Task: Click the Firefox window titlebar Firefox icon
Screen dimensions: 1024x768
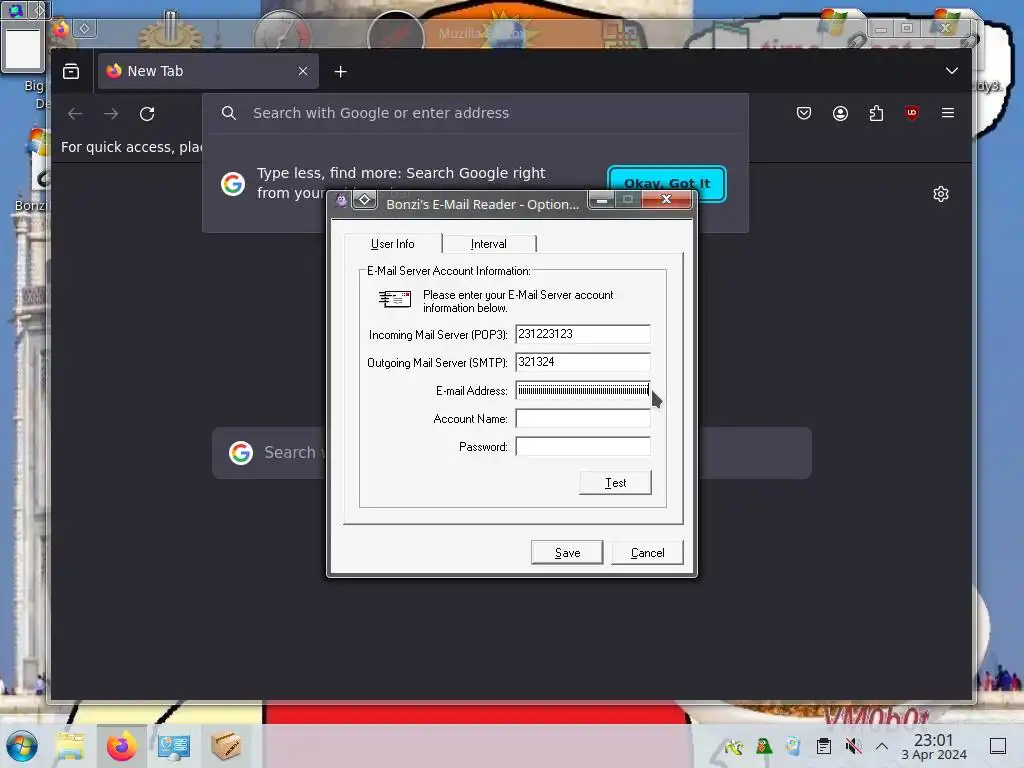Action: pos(61,29)
